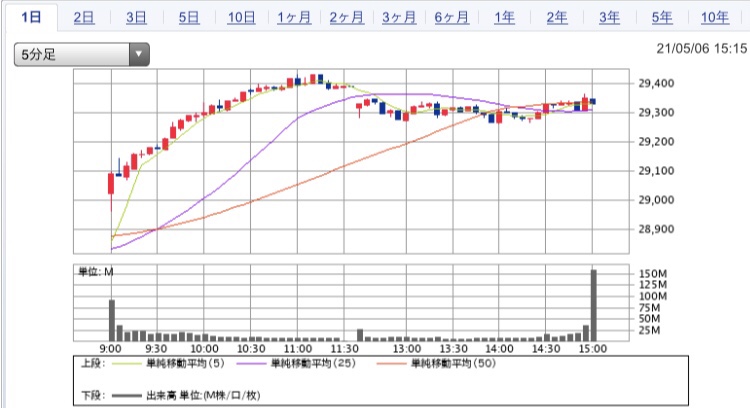The width and height of the screenshot is (750, 408).
Task: Switch to the 6ヶ月 period tab
Action: pos(452,18)
